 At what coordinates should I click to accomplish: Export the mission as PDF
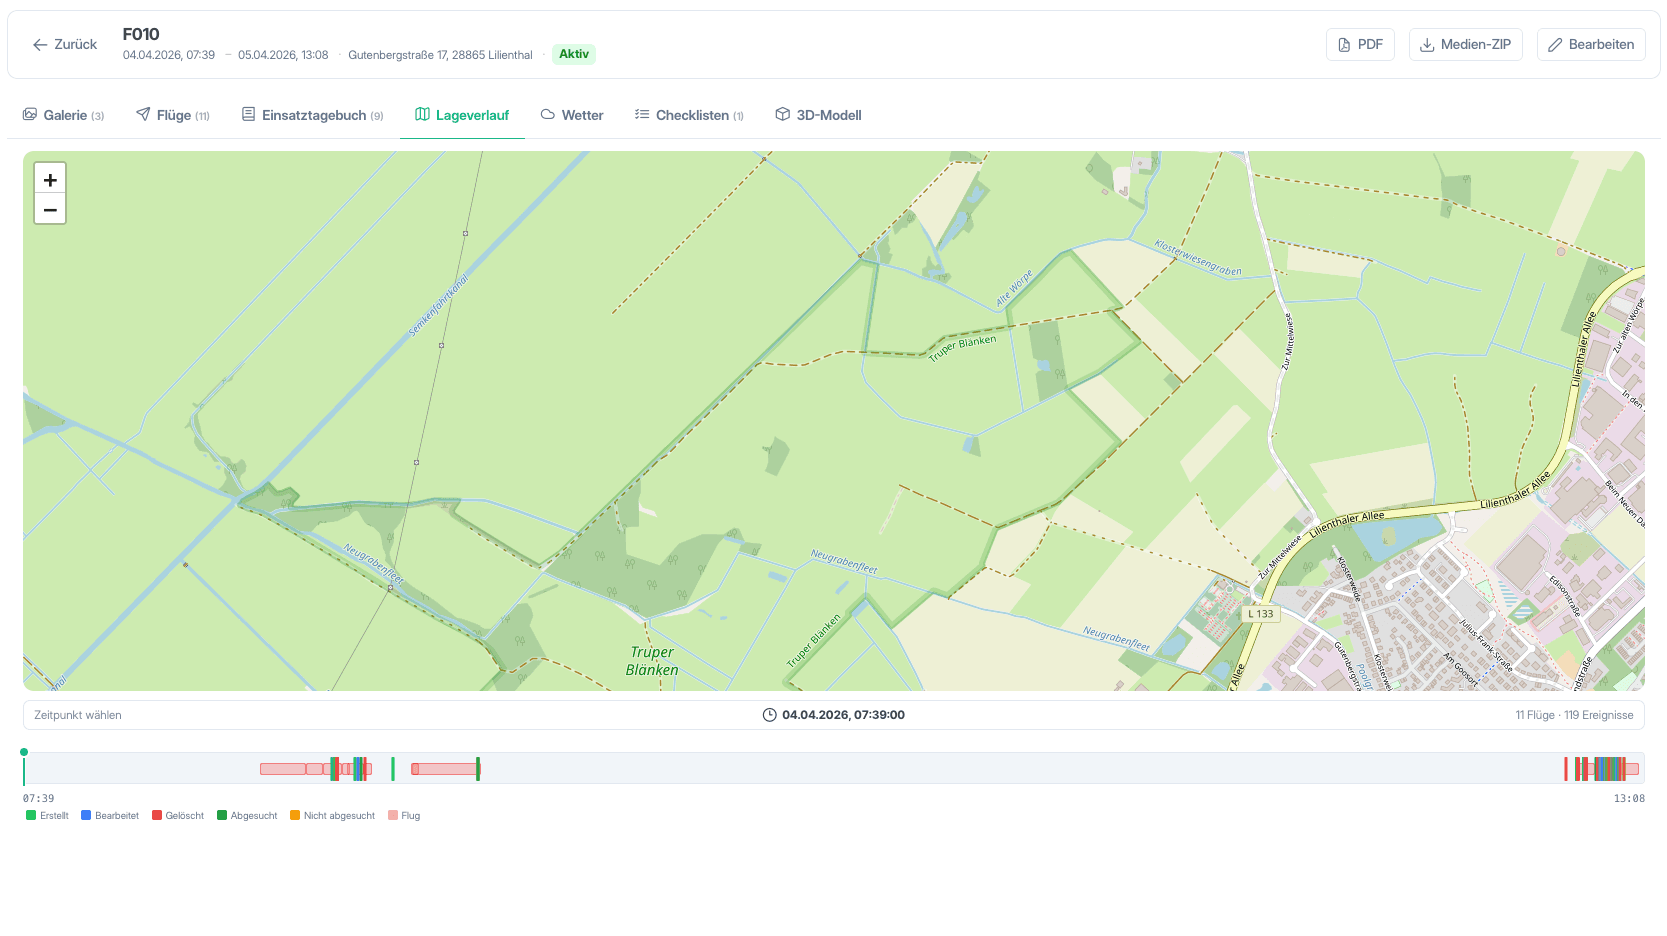tap(1360, 45)
